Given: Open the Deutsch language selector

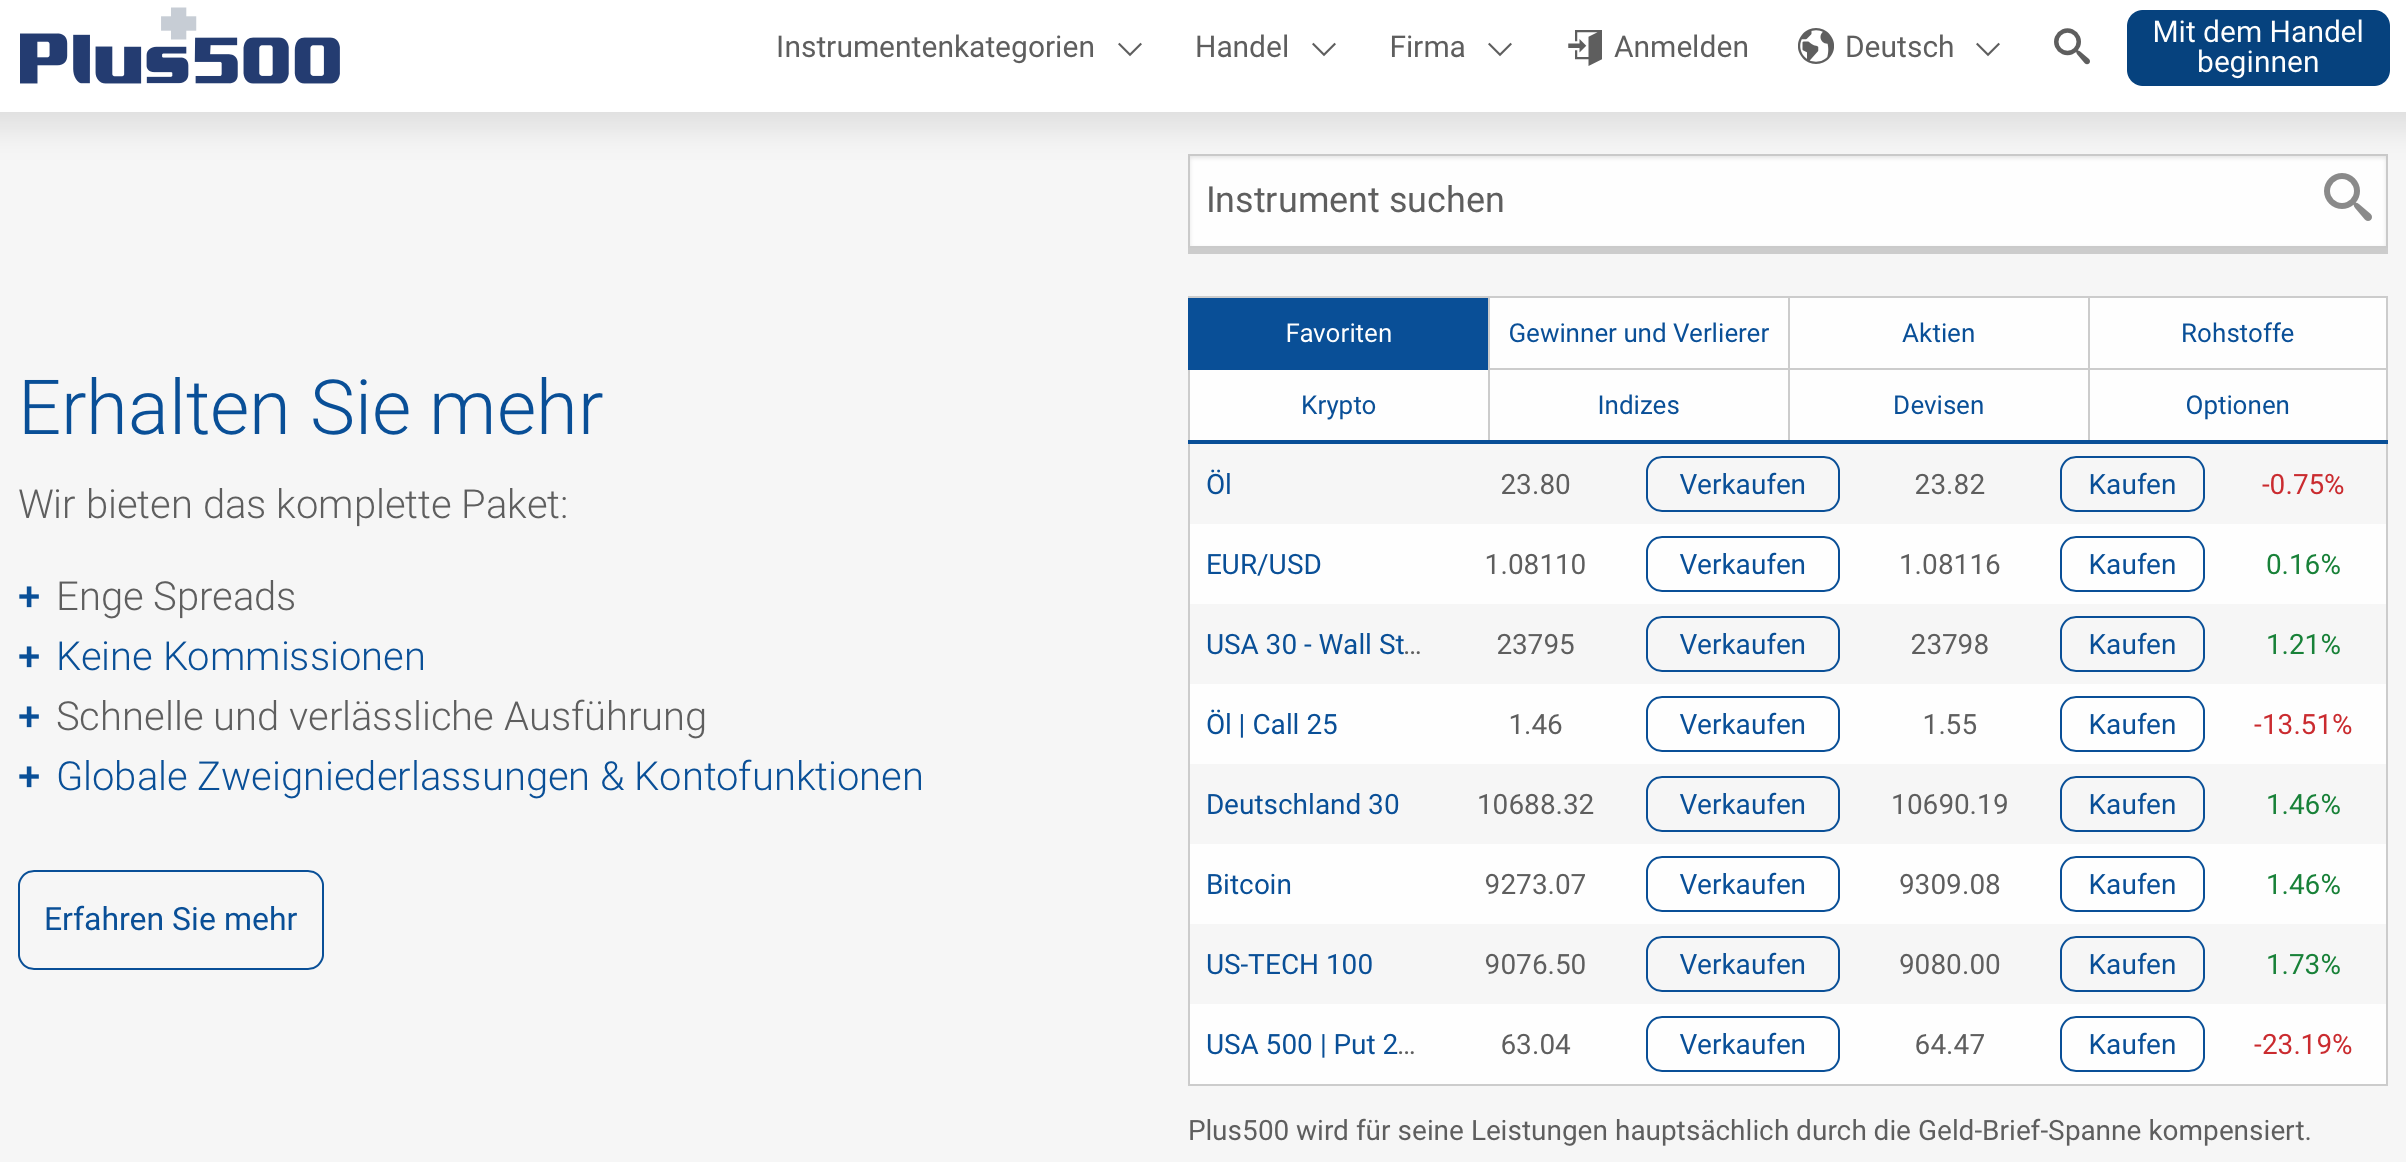Looking at the screenshot, I should click(x=1899, y=47).
